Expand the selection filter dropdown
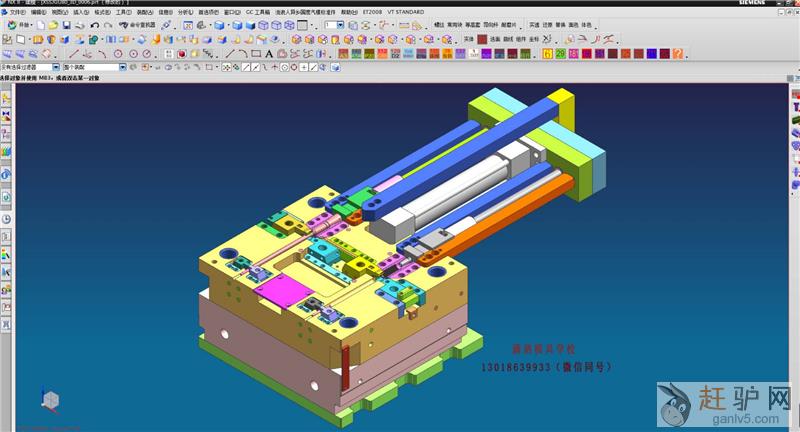800x432 pixels. (x=56, y=67)
